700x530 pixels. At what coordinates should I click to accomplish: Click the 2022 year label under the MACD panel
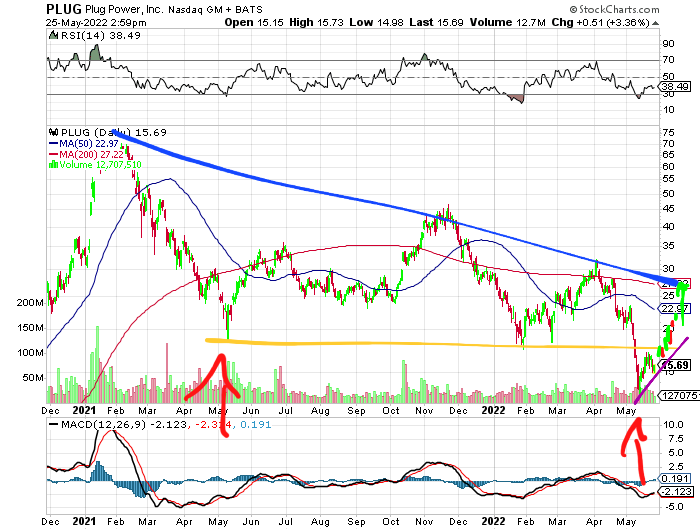coord(493,521)
